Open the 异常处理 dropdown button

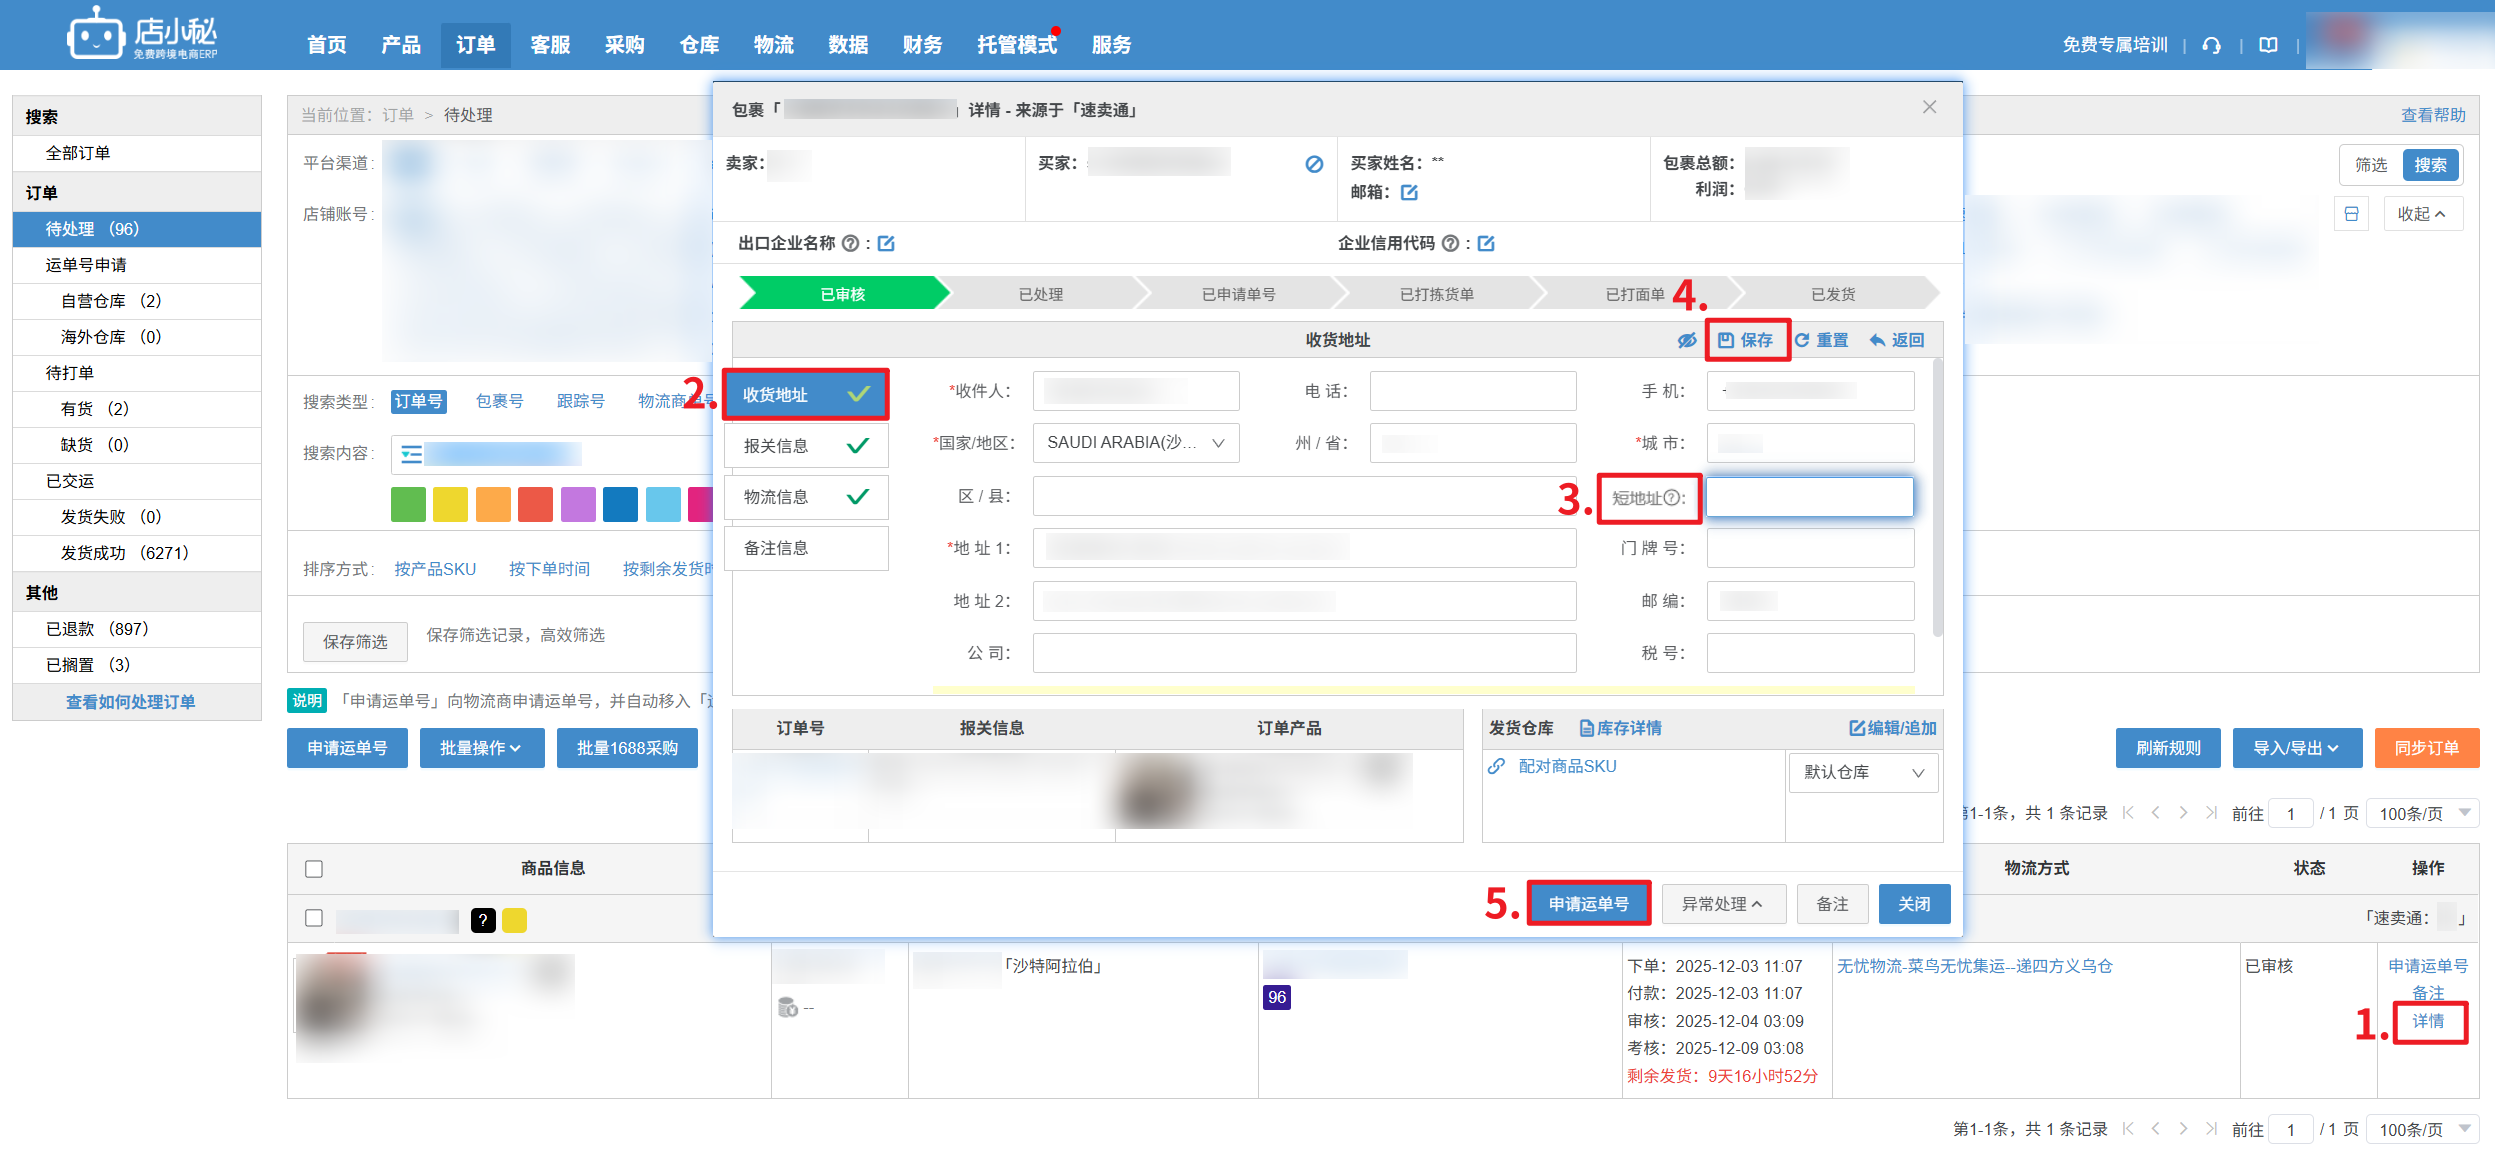tap(1721, 904)
